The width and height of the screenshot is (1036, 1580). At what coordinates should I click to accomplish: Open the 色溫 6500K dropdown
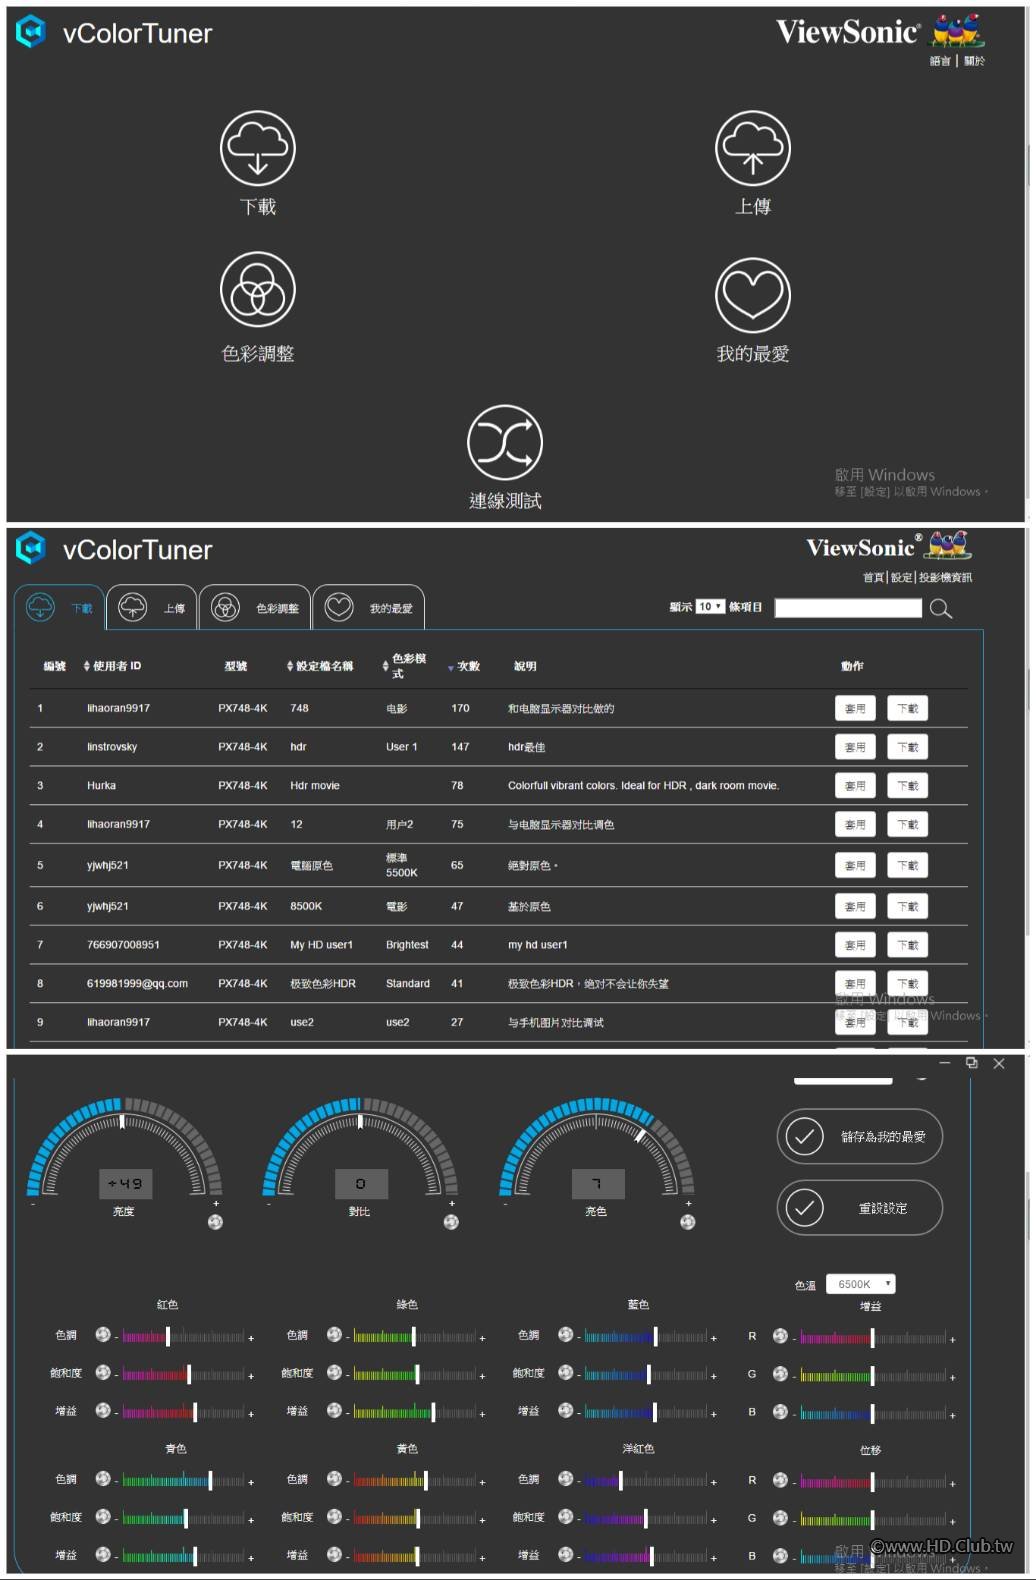861,1284
